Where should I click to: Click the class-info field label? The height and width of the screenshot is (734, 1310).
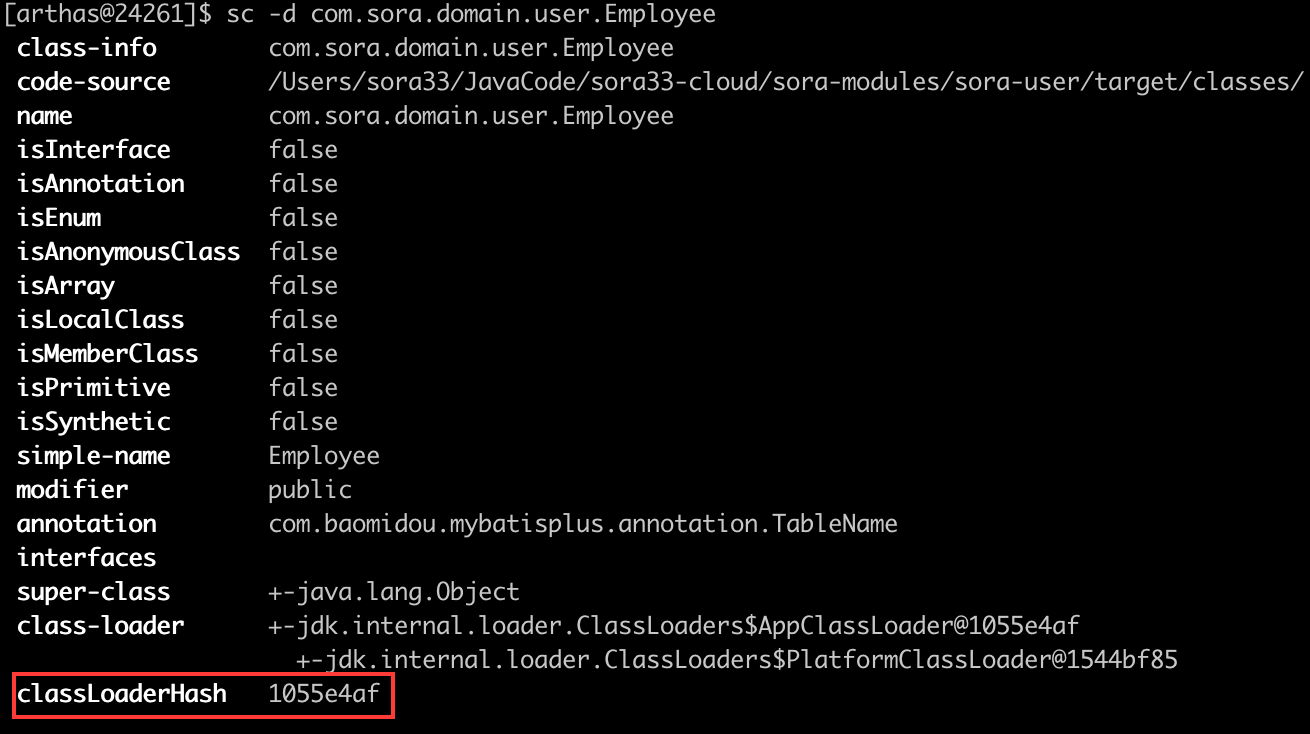(x=87, y=48)
